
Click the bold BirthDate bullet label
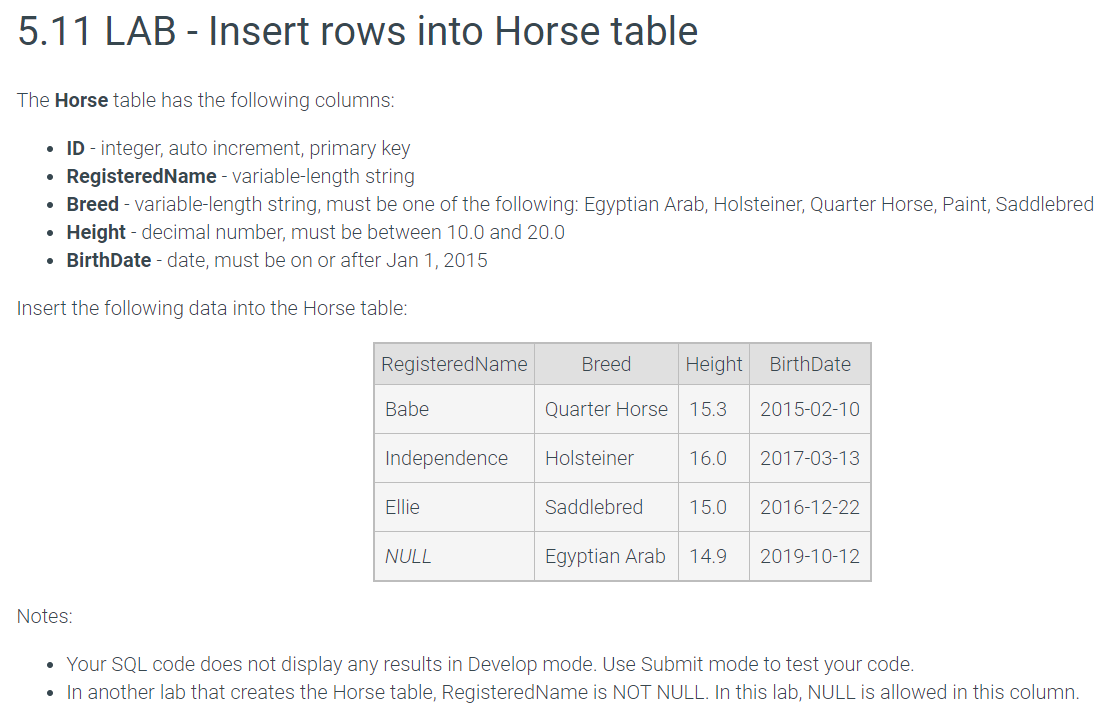109,260
